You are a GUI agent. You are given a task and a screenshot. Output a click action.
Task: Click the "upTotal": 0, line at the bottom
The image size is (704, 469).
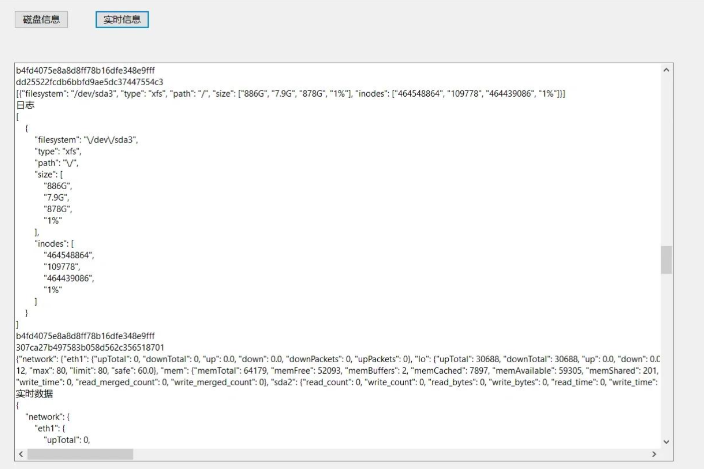(x=67, y=440)
